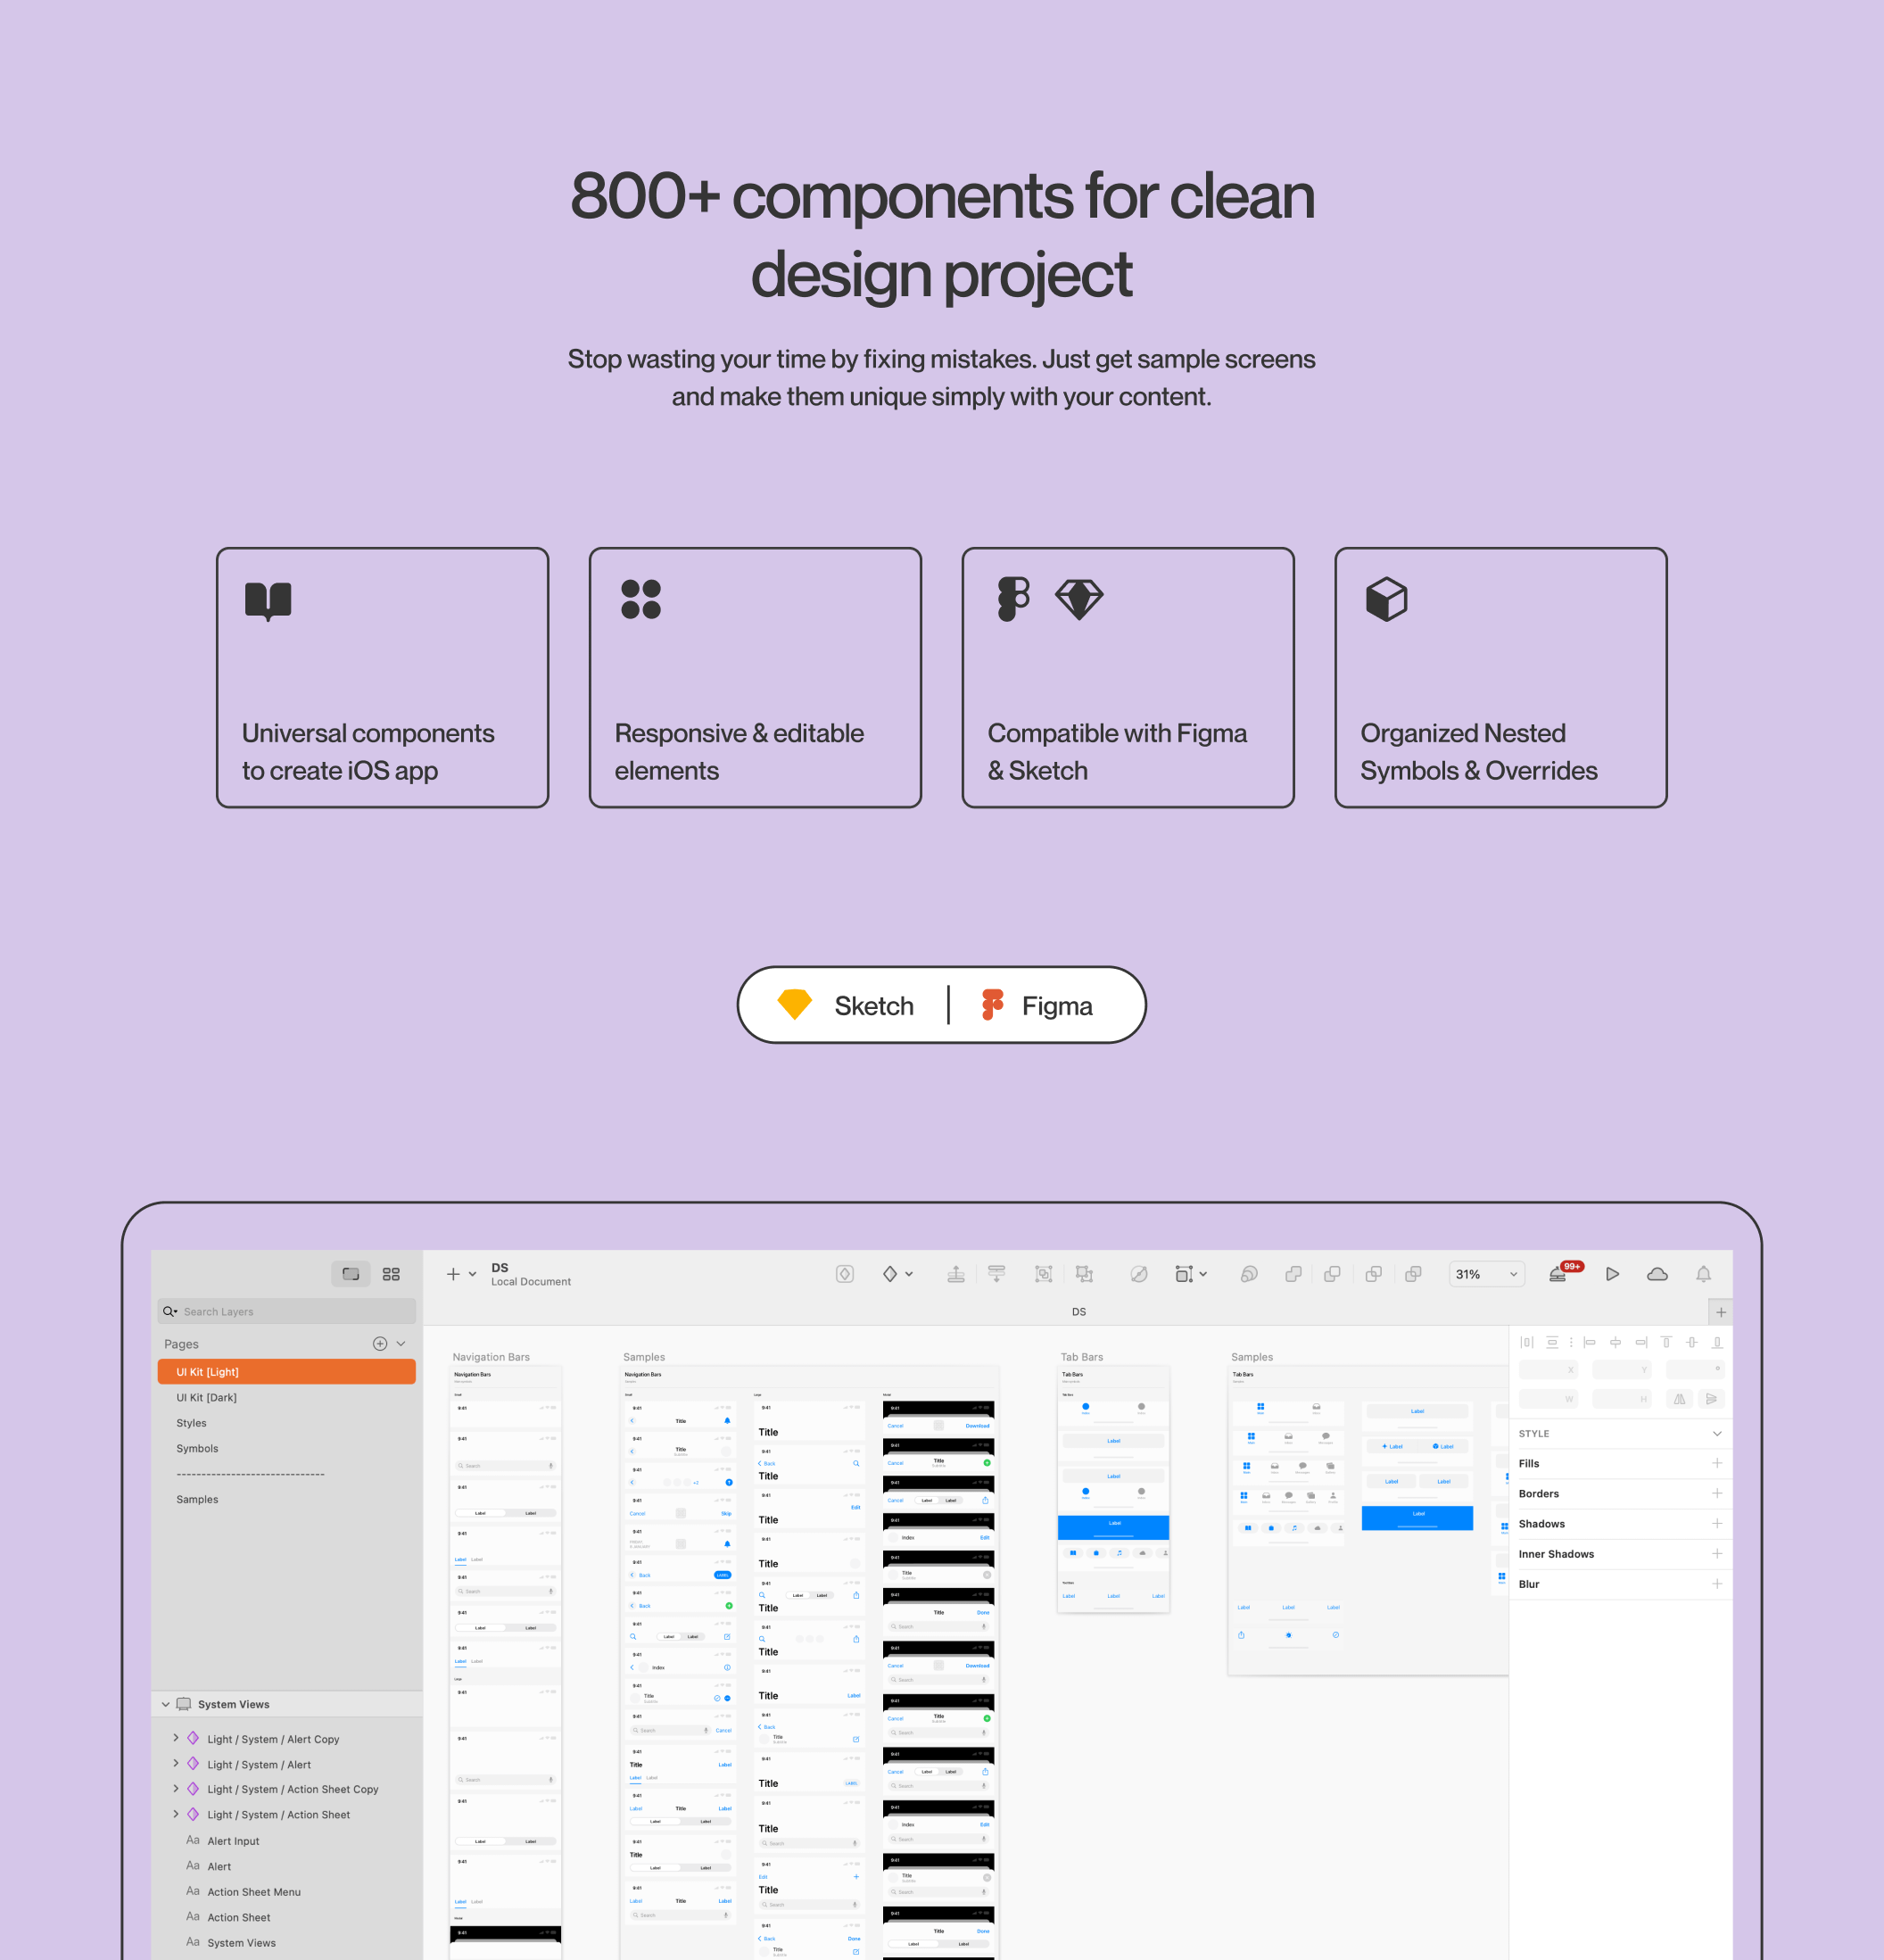Click the notification bell icon

[x=1703, y=1274]
